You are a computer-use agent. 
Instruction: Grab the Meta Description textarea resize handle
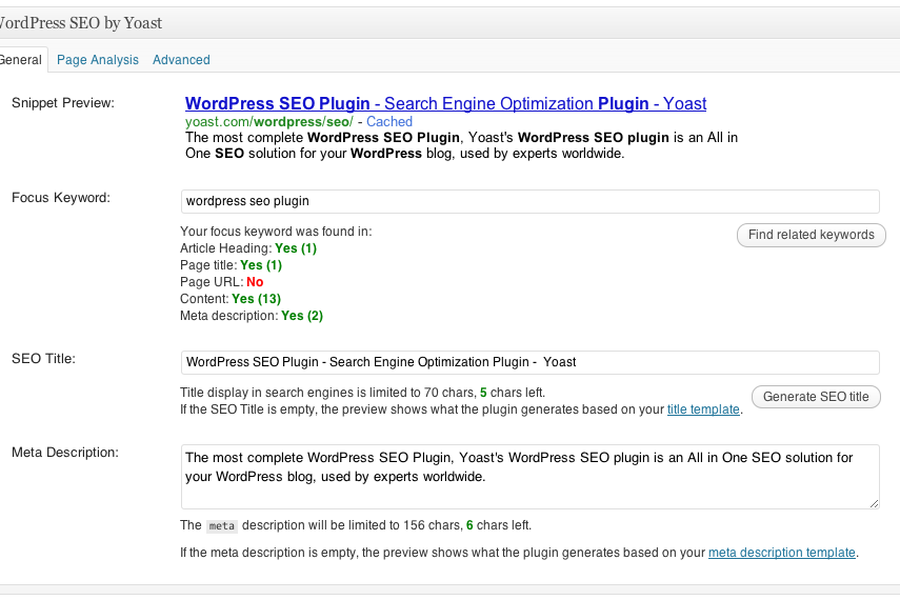874,503
